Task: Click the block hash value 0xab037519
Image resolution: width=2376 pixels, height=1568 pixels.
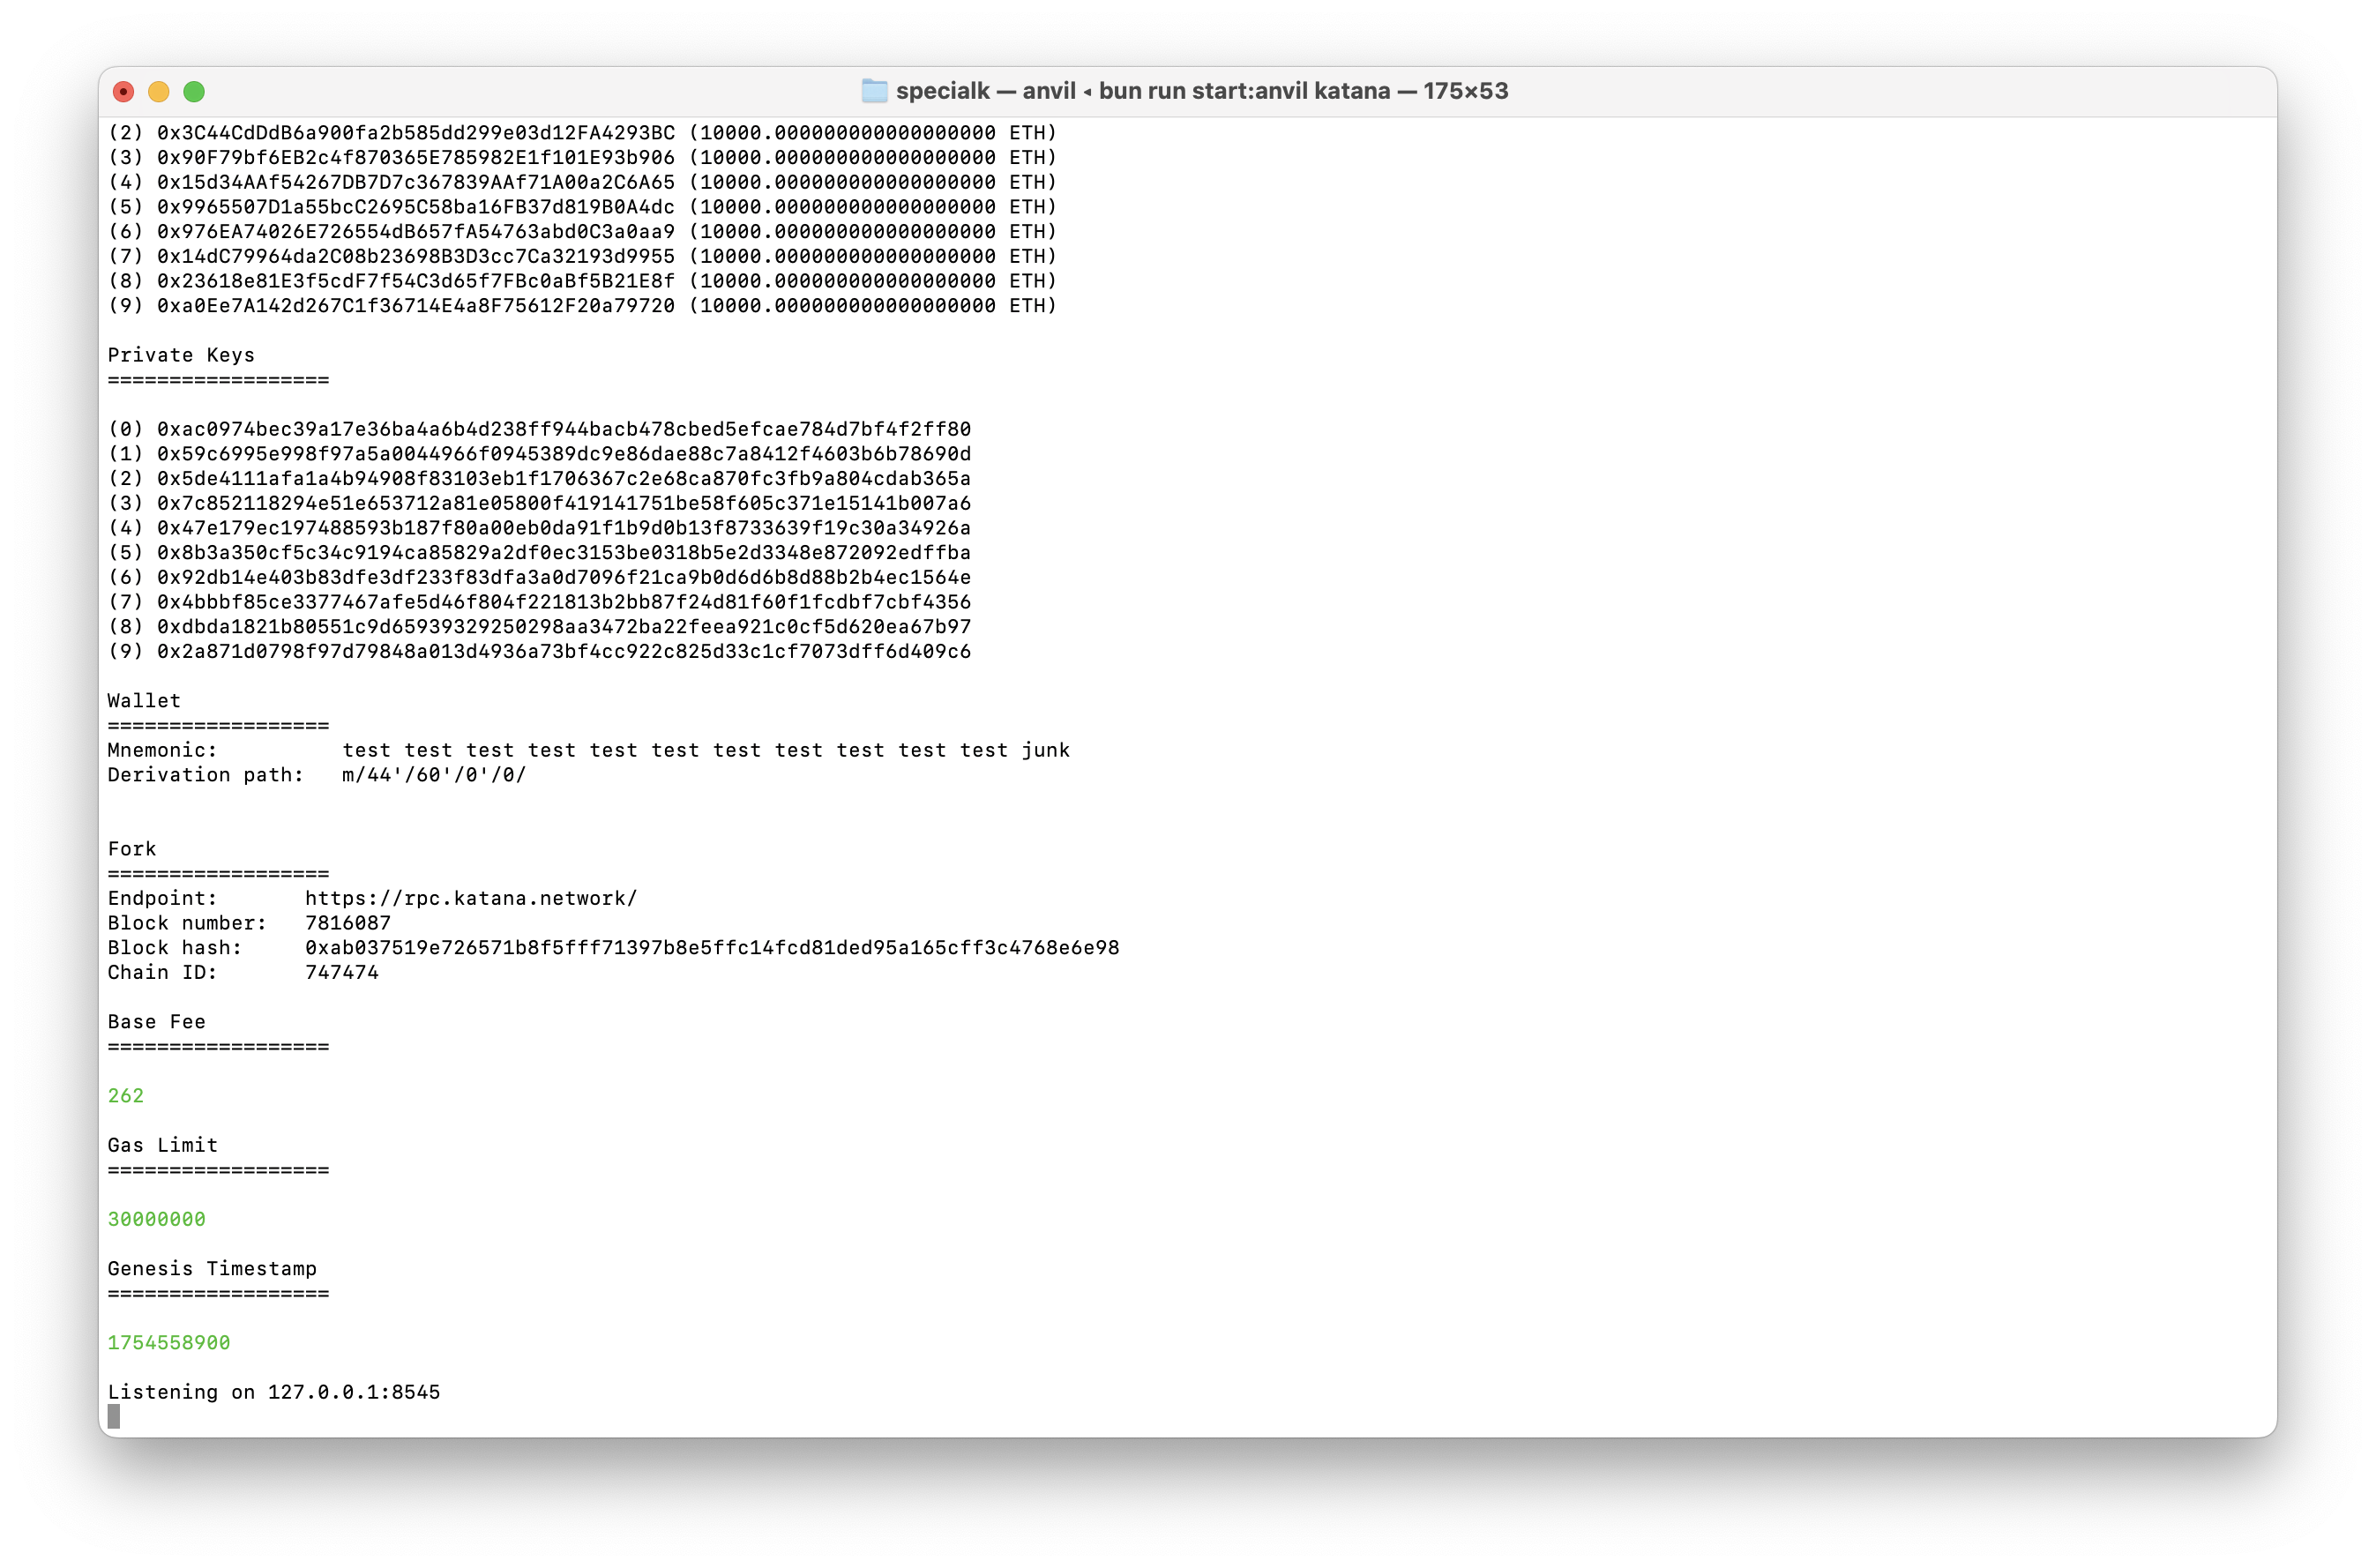Action: pos(712,948)
